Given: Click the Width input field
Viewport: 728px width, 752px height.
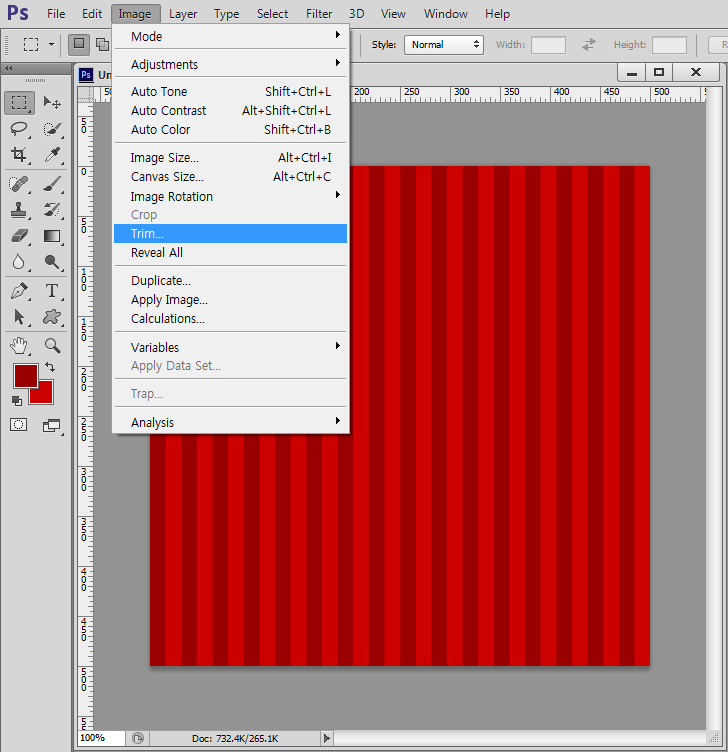Looking at the screenshot, I should click(x=548, y=45).
